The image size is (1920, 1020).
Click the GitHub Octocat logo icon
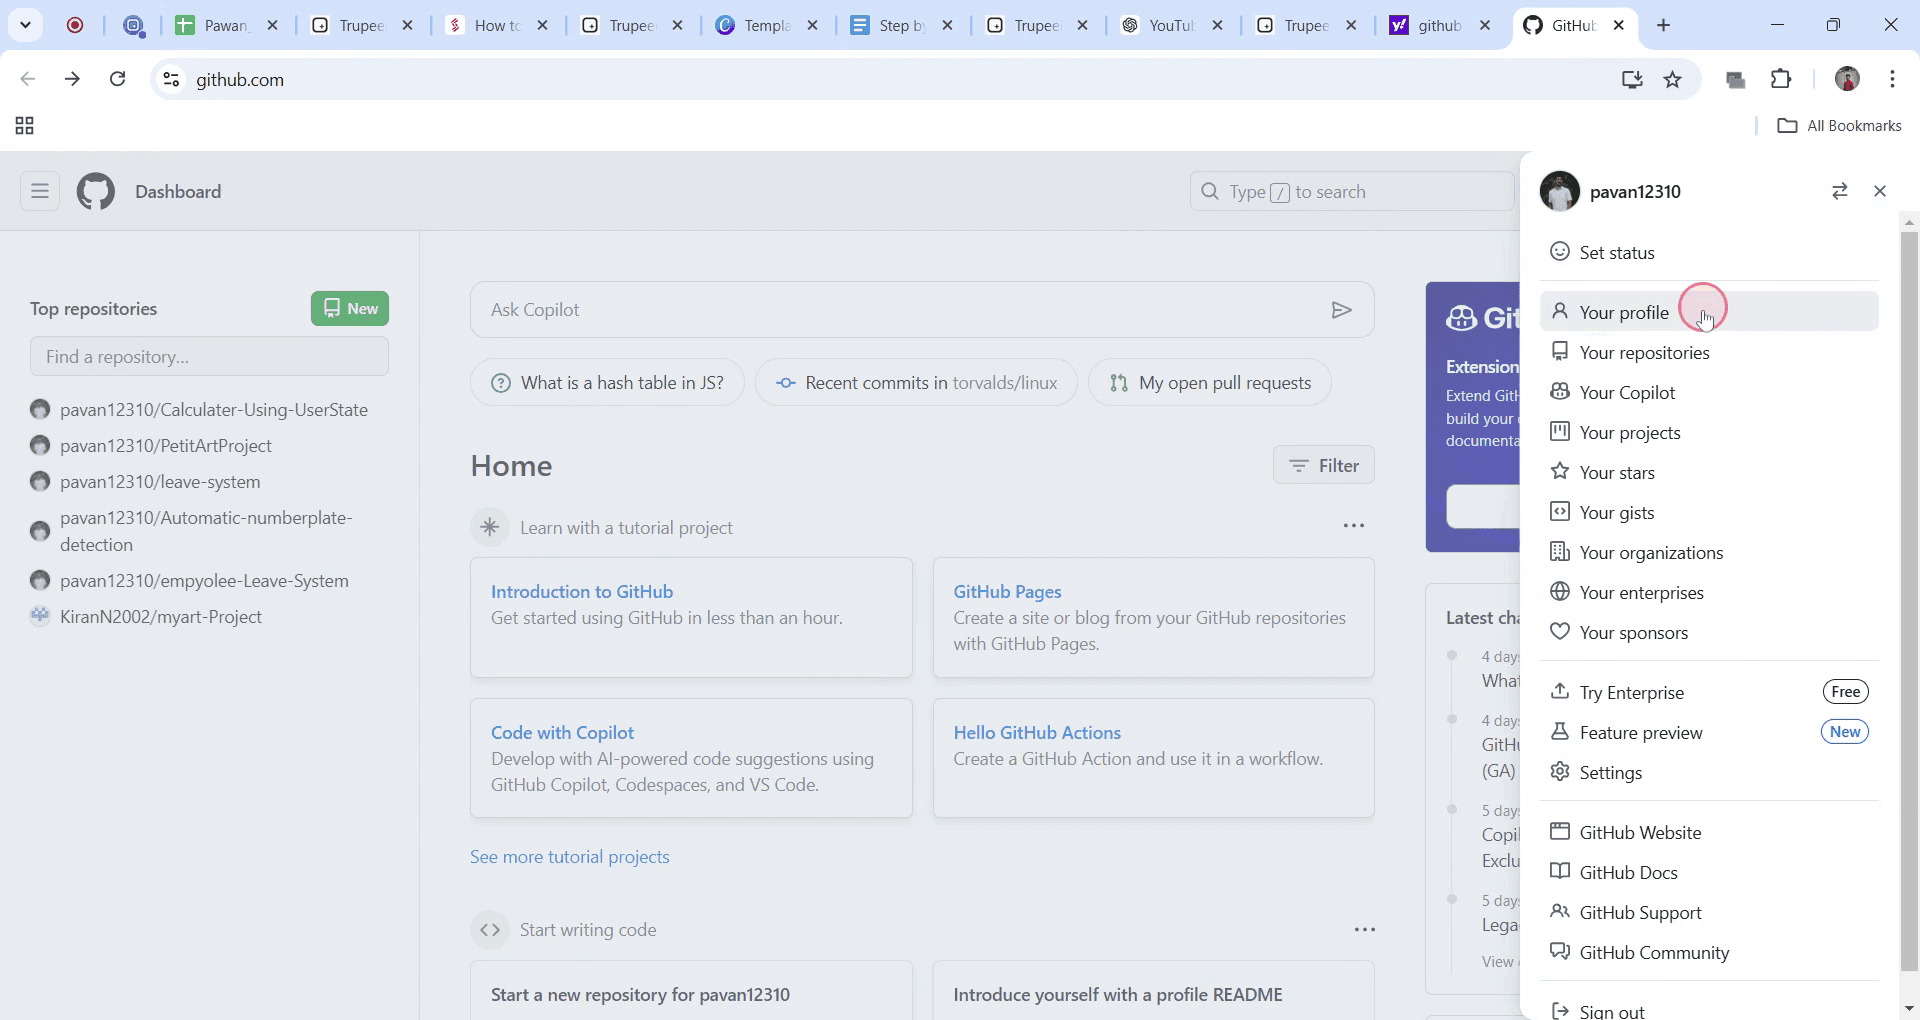[x=96, y=191]
